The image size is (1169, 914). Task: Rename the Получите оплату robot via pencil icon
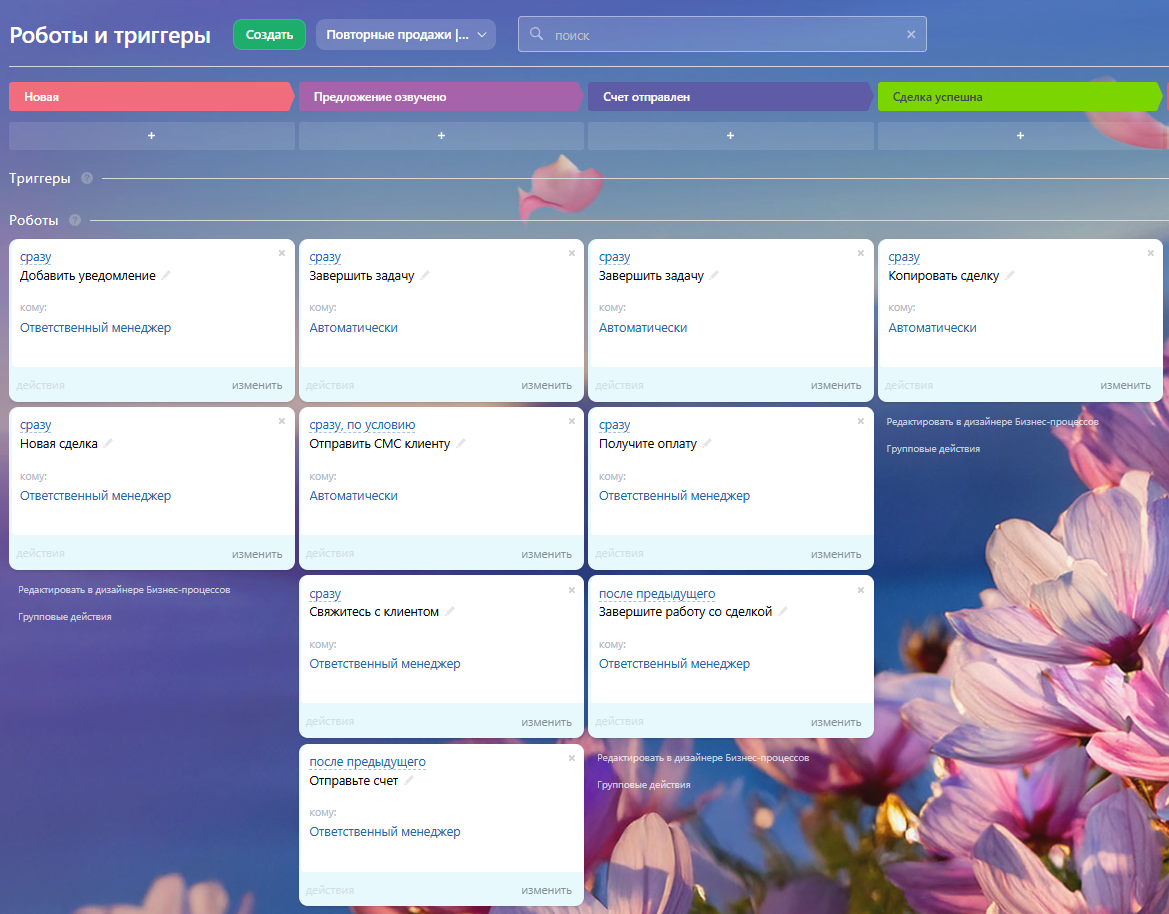click(x=707, y=444)
